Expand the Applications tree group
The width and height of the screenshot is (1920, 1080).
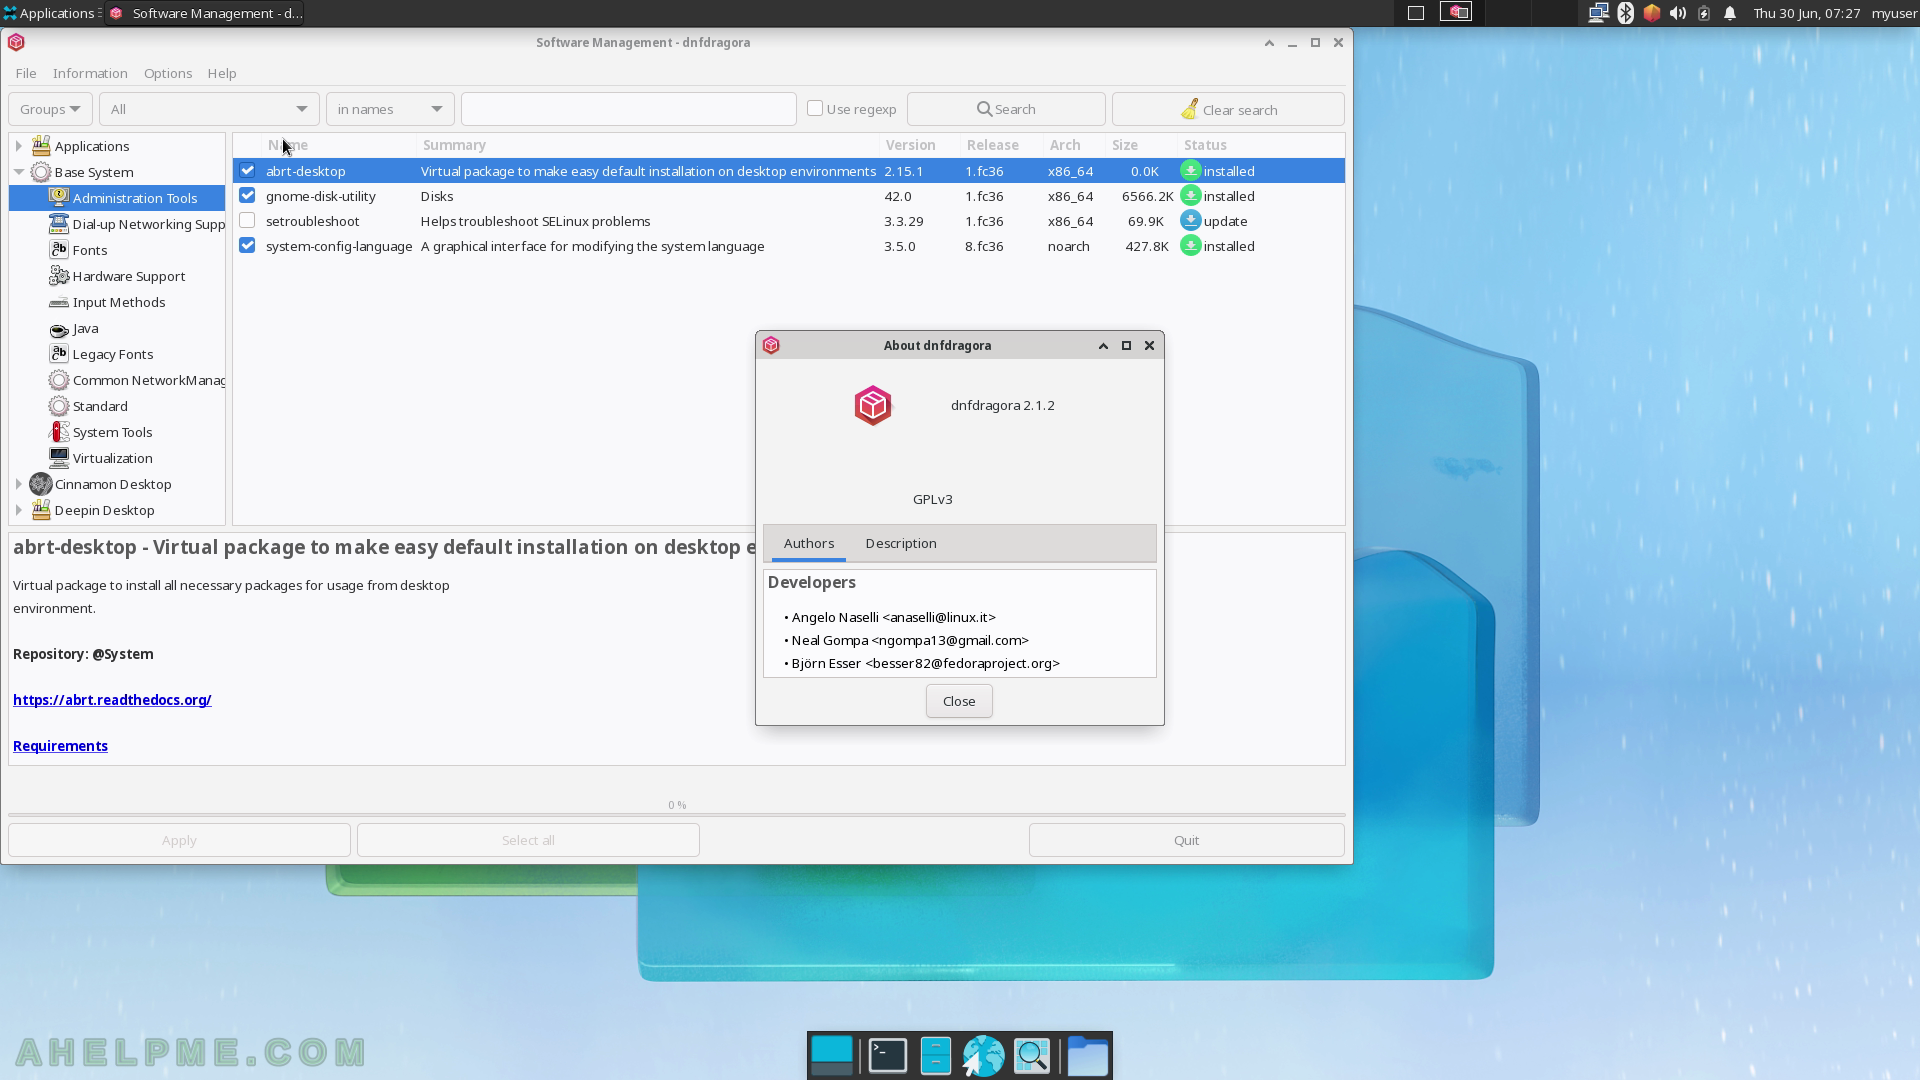point(18,146)
